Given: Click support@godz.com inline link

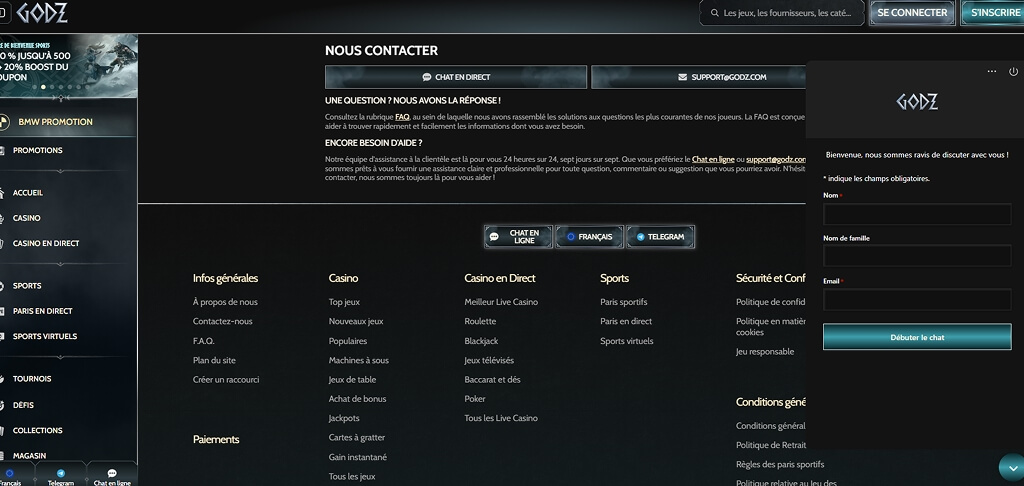Looking at the screenshot, I should pos(776,159).
